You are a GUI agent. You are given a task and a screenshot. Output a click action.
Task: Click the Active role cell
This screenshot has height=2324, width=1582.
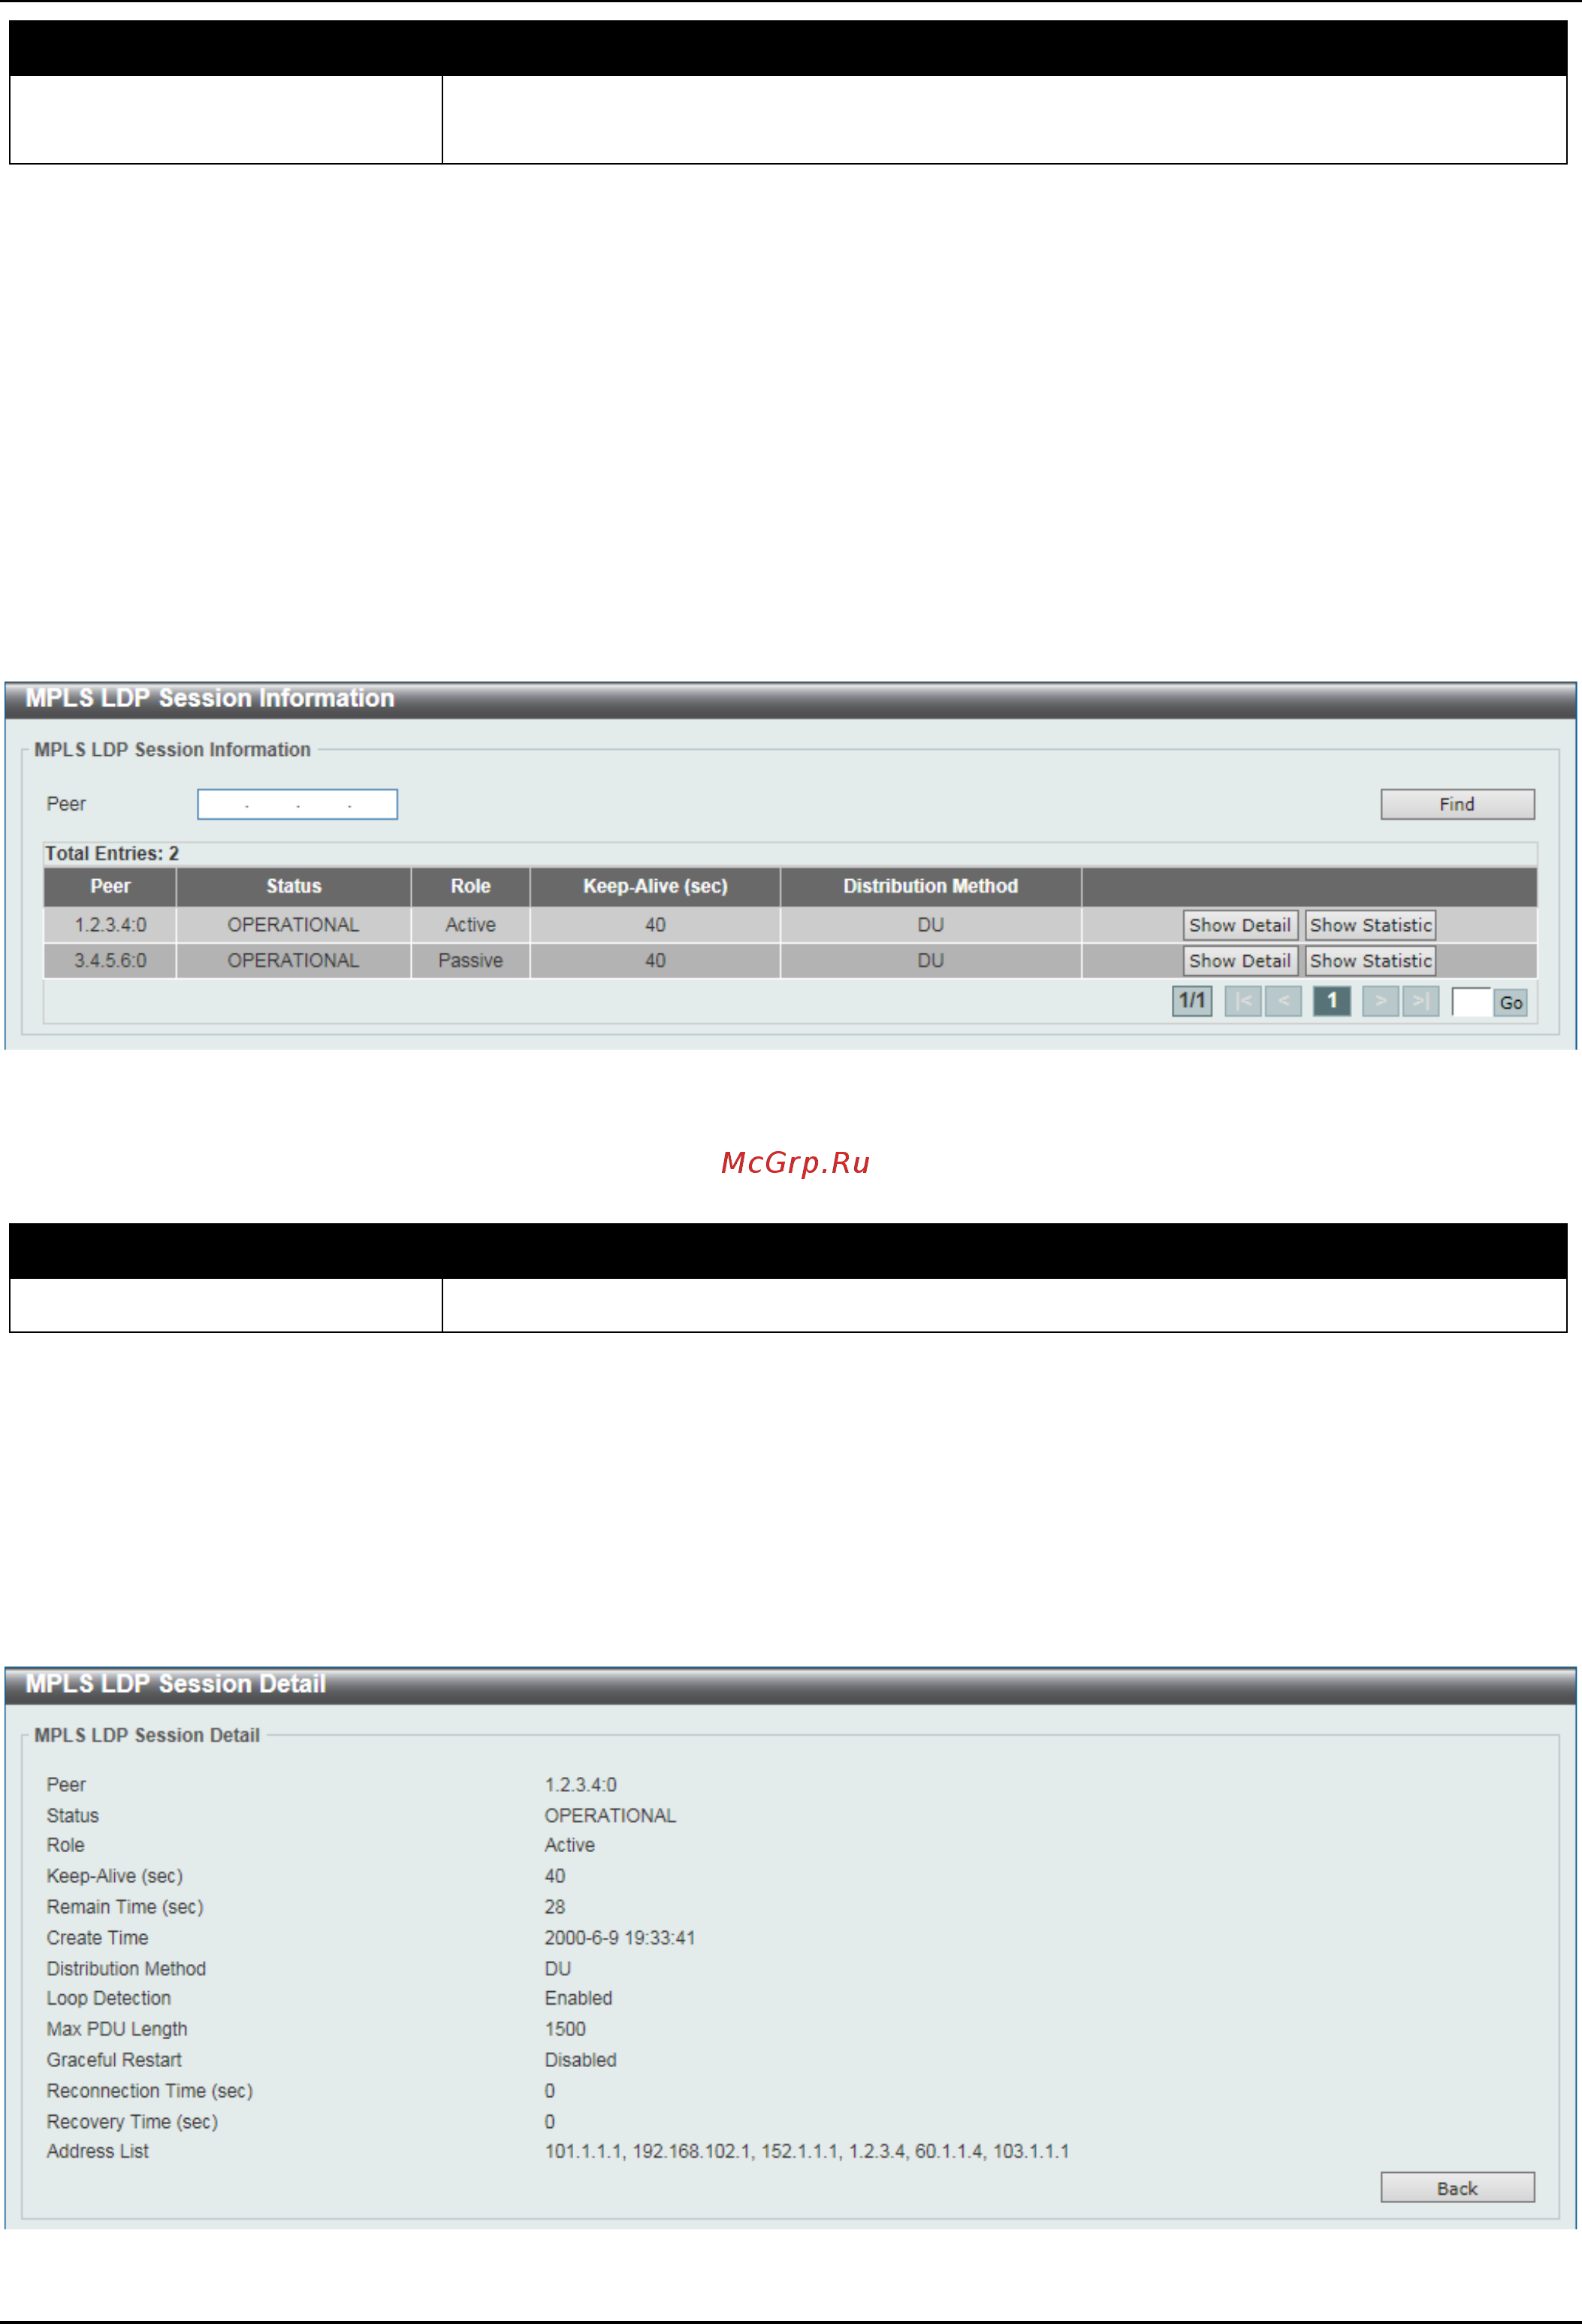(x=470, y=925)
